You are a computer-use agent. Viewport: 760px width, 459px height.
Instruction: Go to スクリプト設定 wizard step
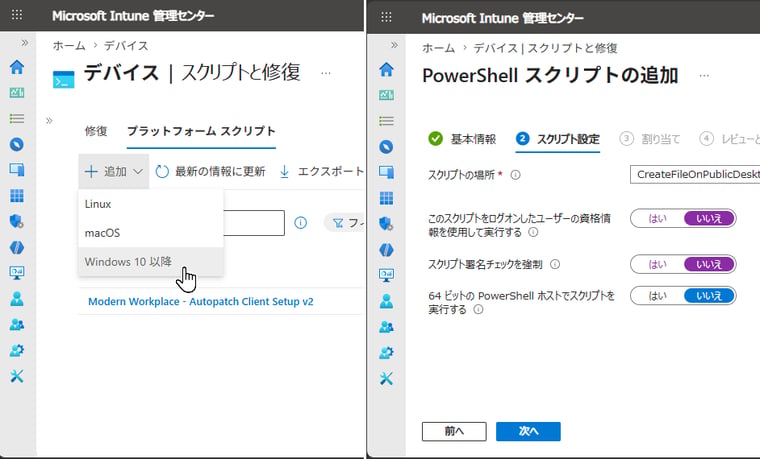(x=558, y=139)
